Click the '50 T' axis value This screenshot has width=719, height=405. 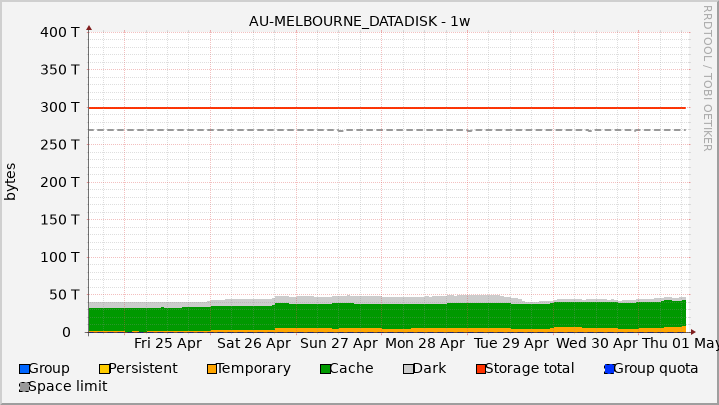click(64, 295)
